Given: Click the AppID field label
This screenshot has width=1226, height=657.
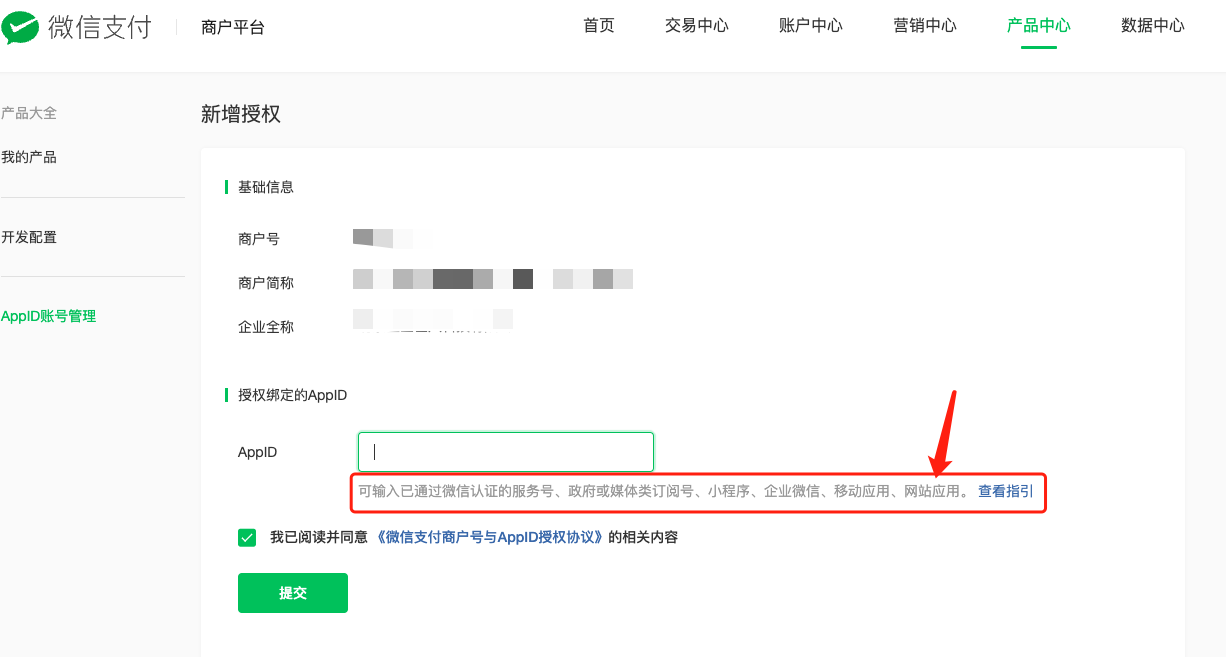Looking at the screenshot, I should click(258, 452).
